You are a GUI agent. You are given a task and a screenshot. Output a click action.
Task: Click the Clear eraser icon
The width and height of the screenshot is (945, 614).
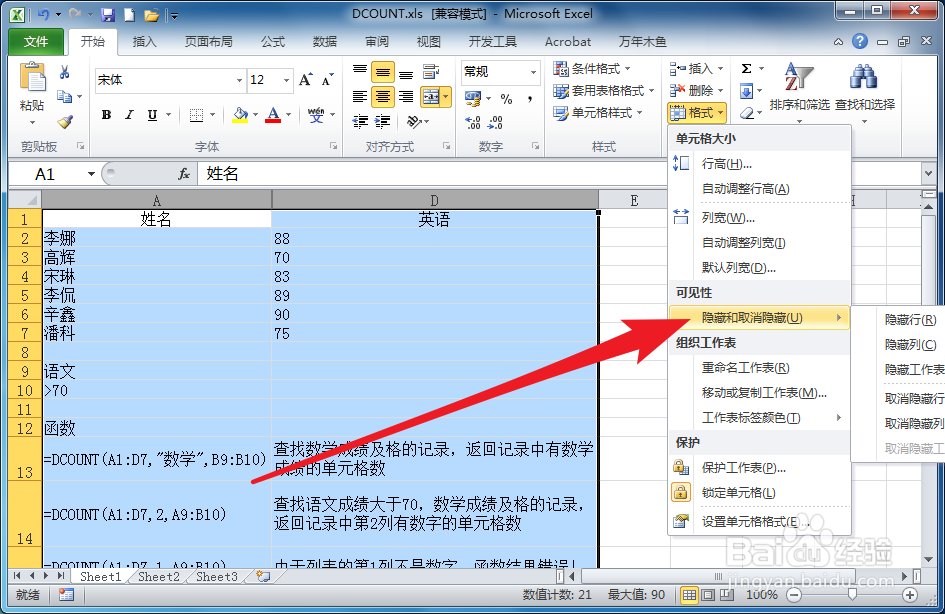(x=746, y=113)
